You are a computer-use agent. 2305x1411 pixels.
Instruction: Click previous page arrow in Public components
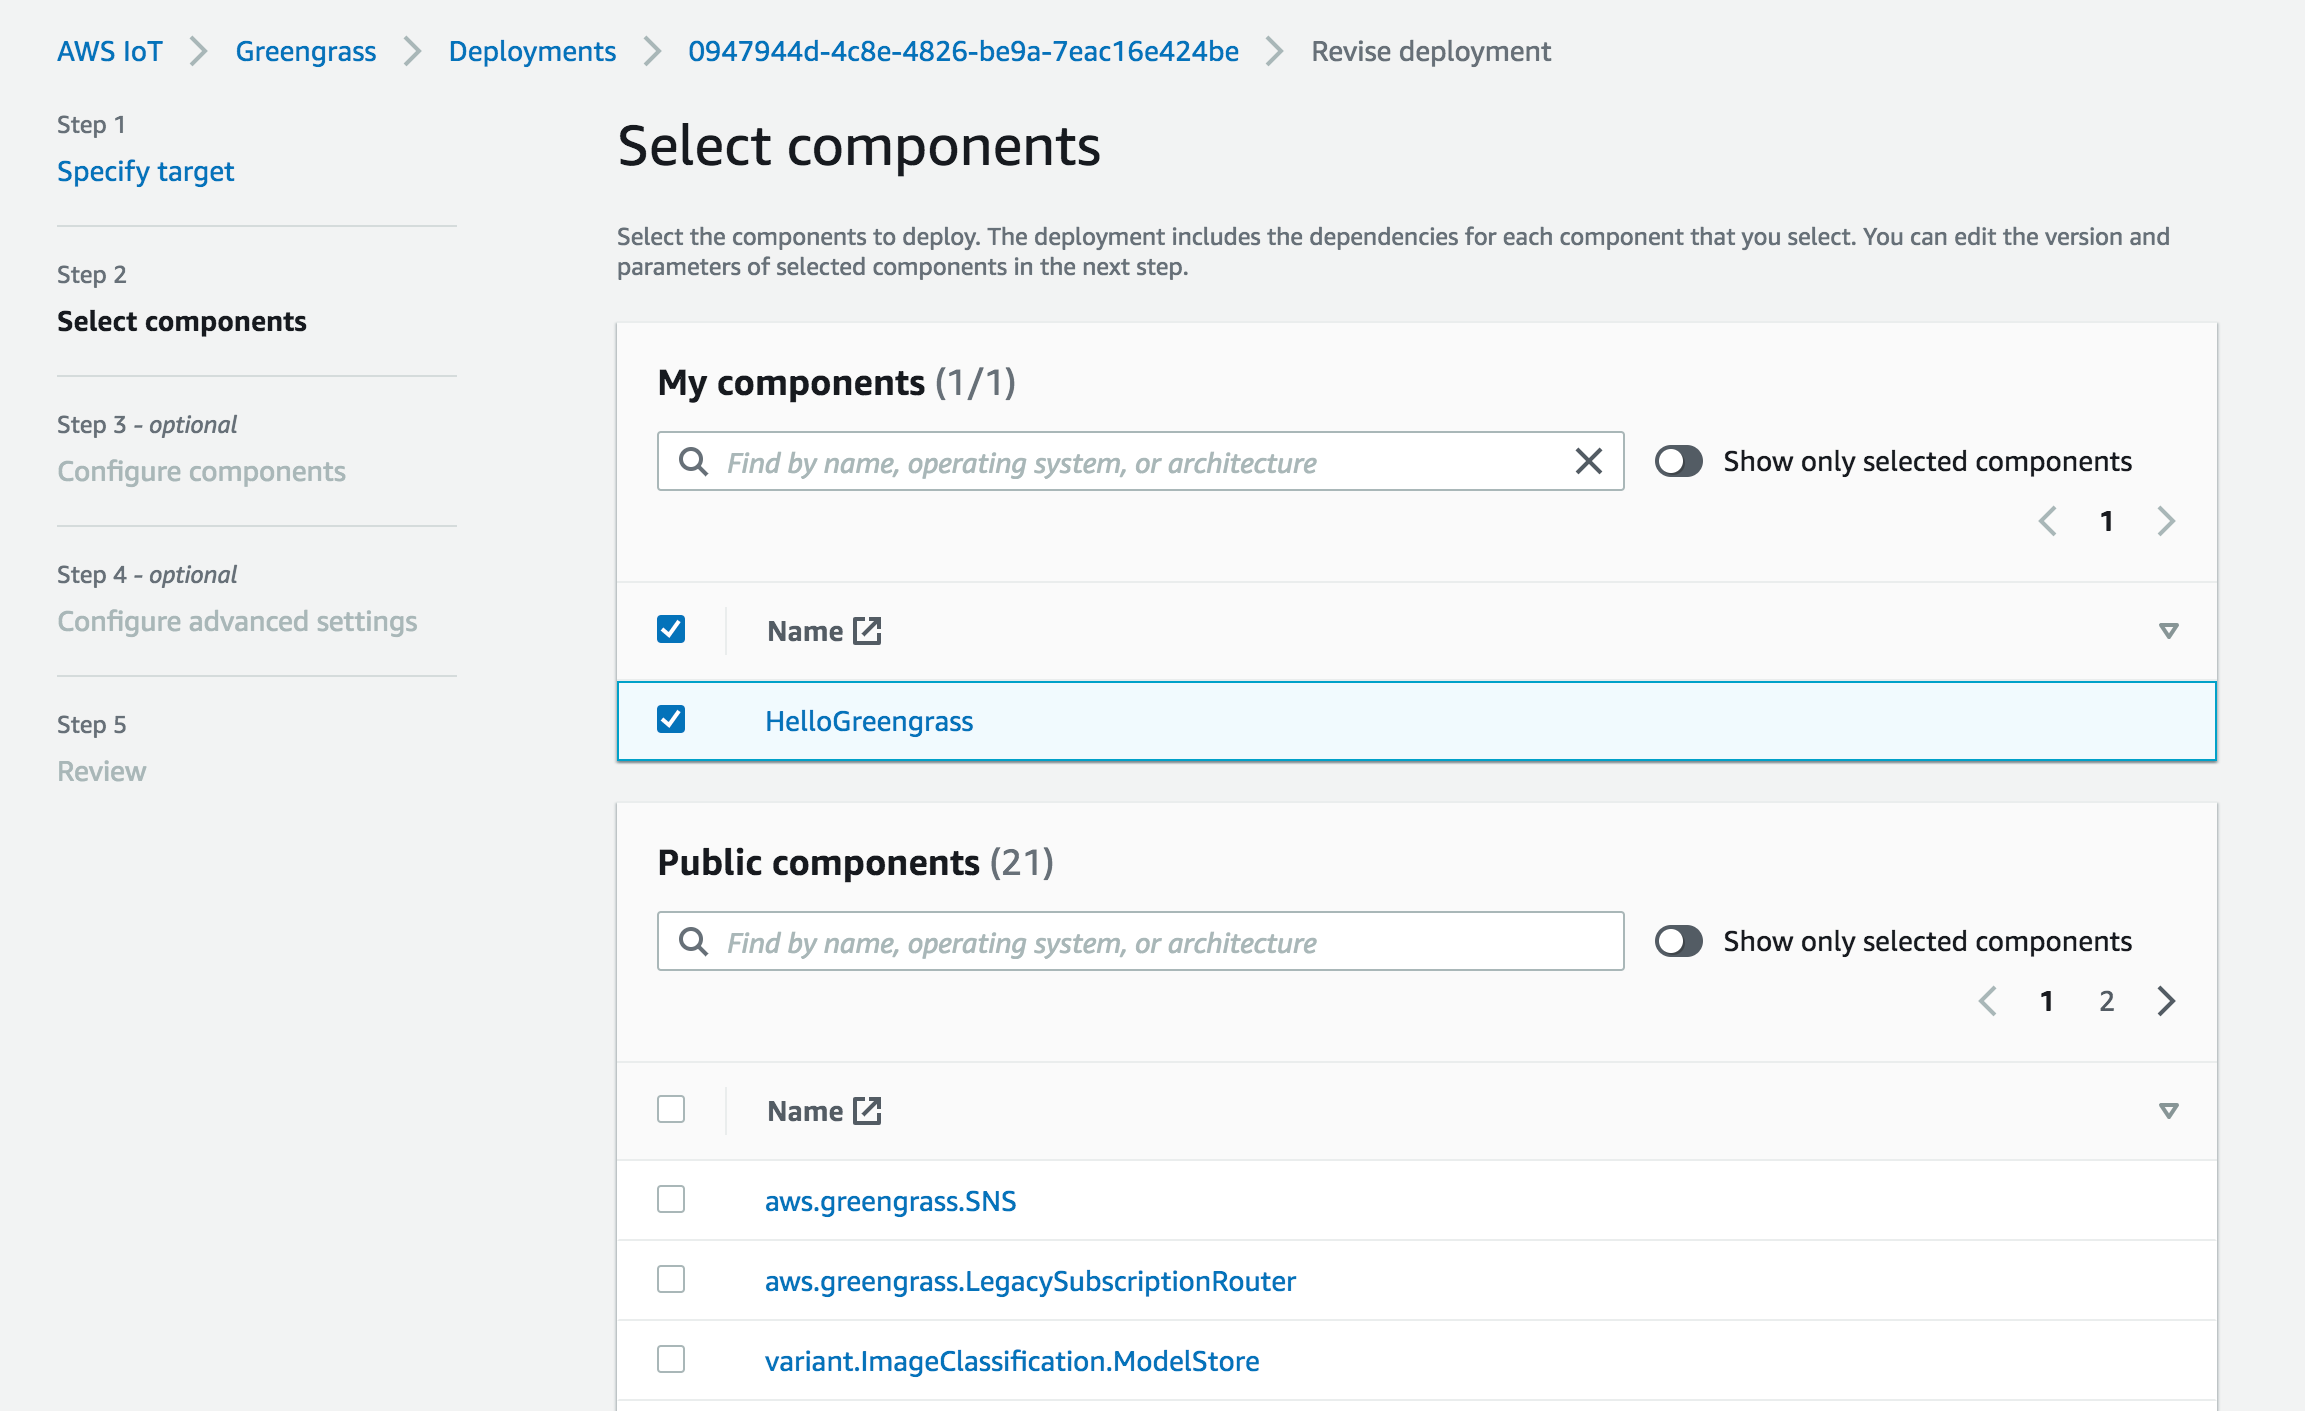pyautogui.click(x=1988, y=1001)
